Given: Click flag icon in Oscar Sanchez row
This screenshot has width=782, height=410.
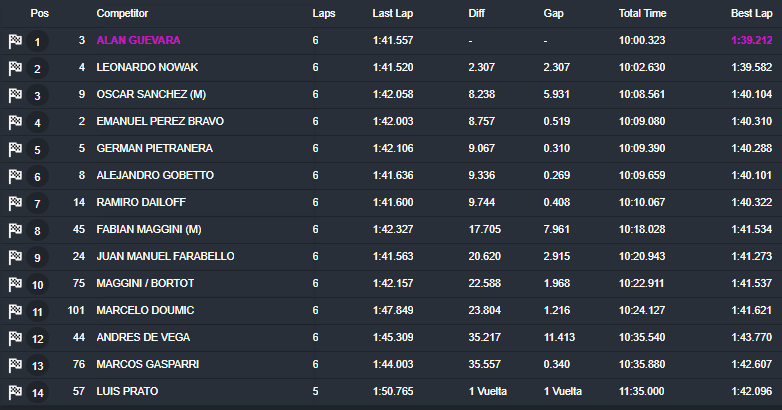Looking at the screenshot, I should [x=15, y=96].
